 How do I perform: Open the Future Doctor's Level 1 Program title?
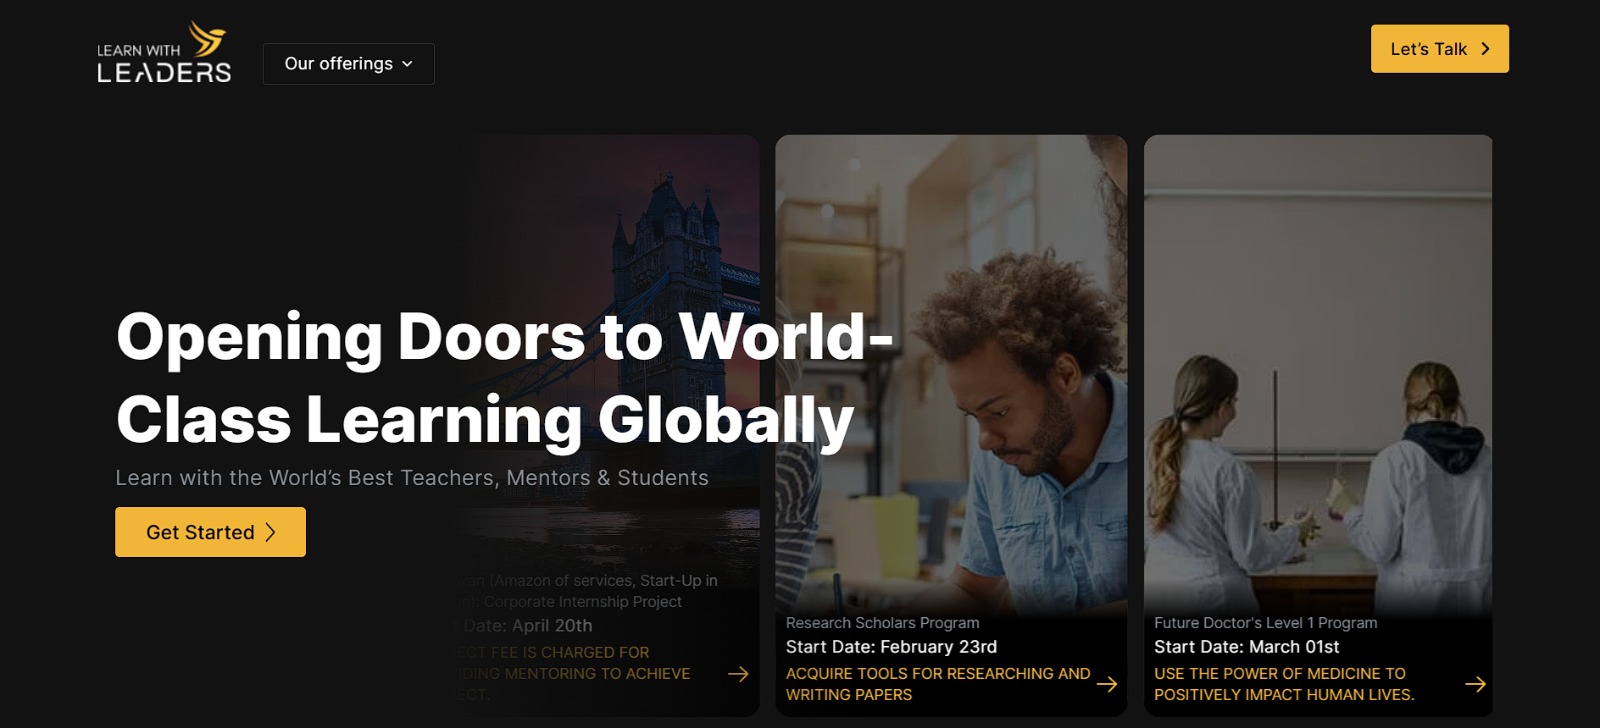click(x=1265, y=623)
